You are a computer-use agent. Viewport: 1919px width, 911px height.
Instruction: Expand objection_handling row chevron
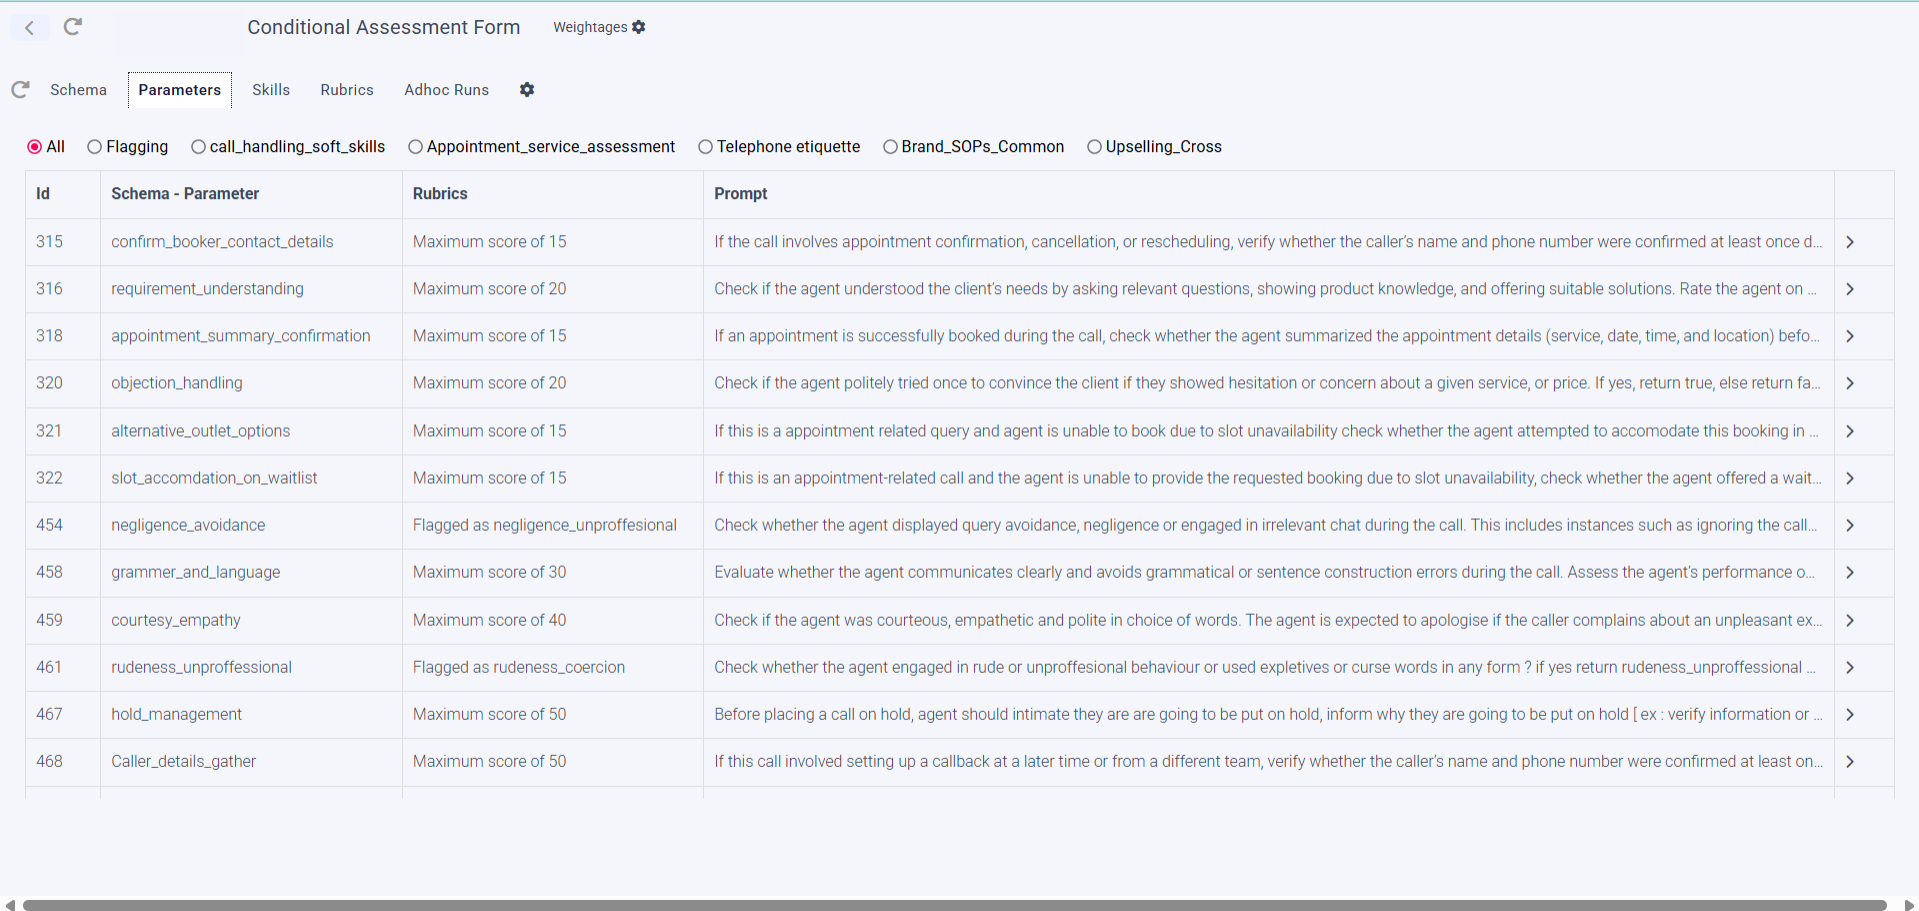pos(1850,383)
